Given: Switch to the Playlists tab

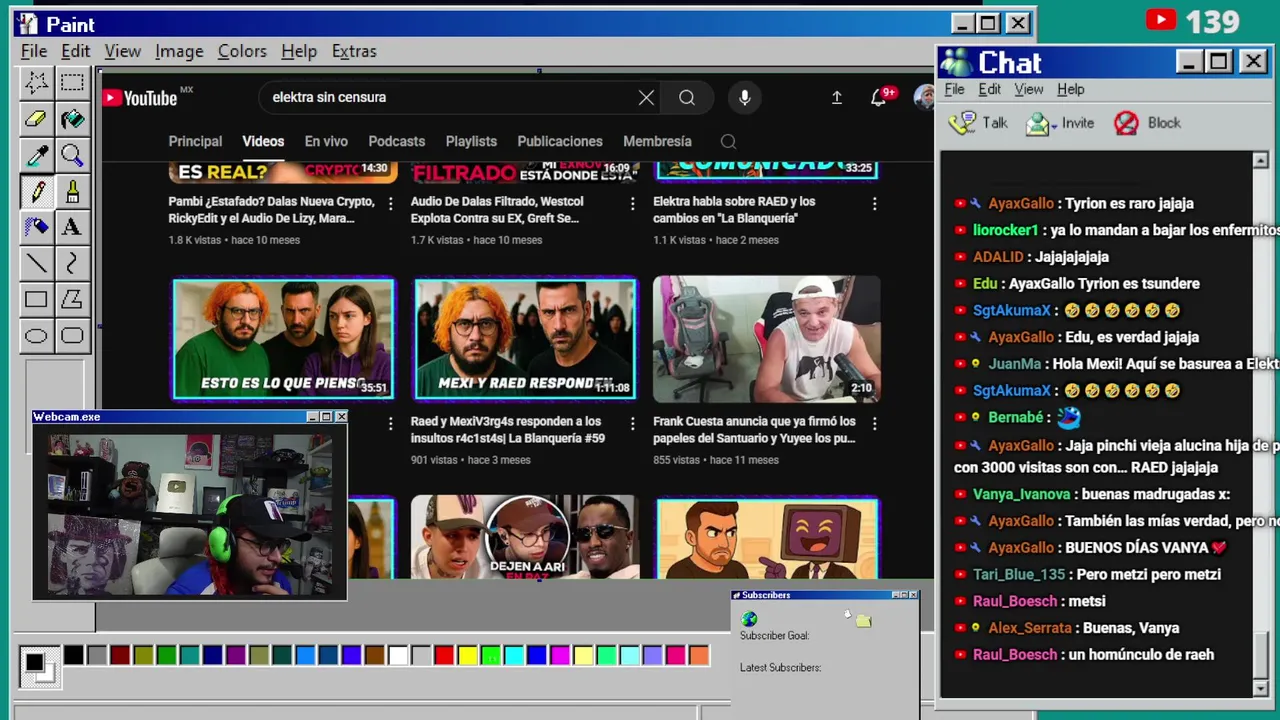Looking at the screenshot, I should coord(471,142).
